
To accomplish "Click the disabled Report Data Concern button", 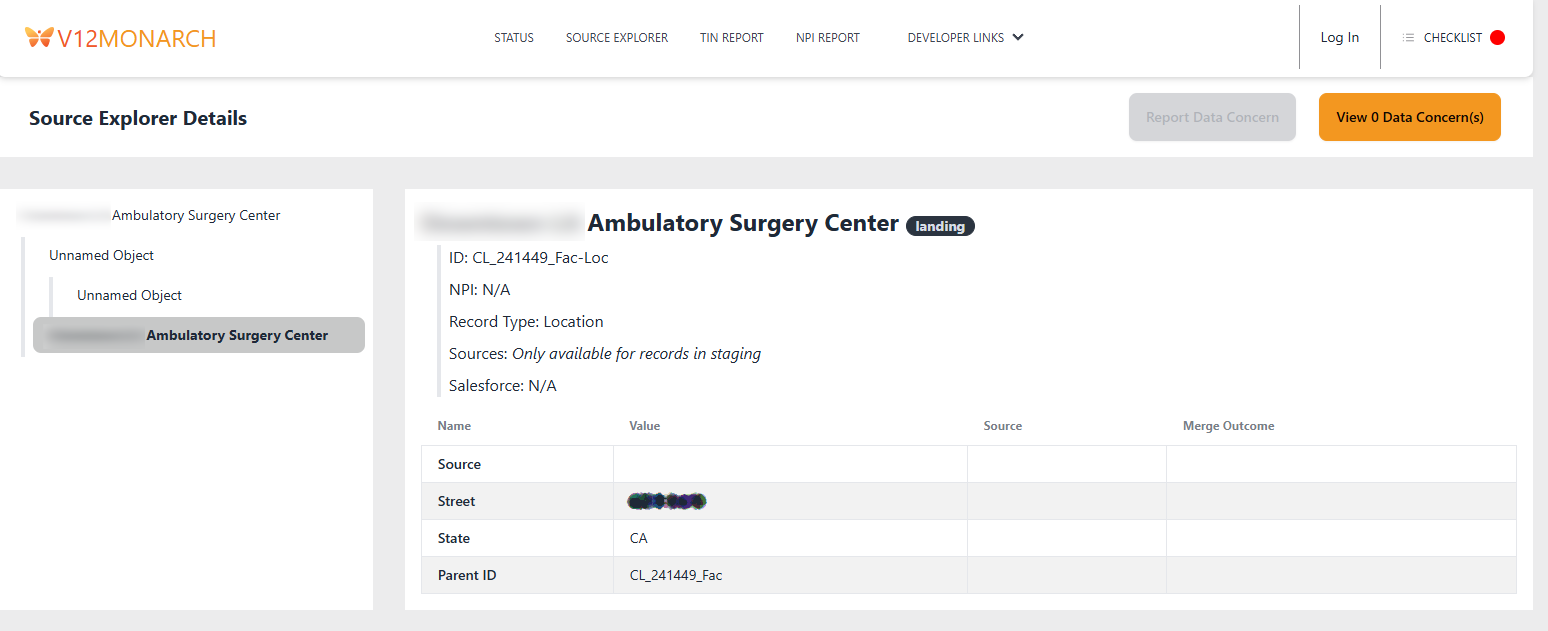I will (x=1212, y=117).
